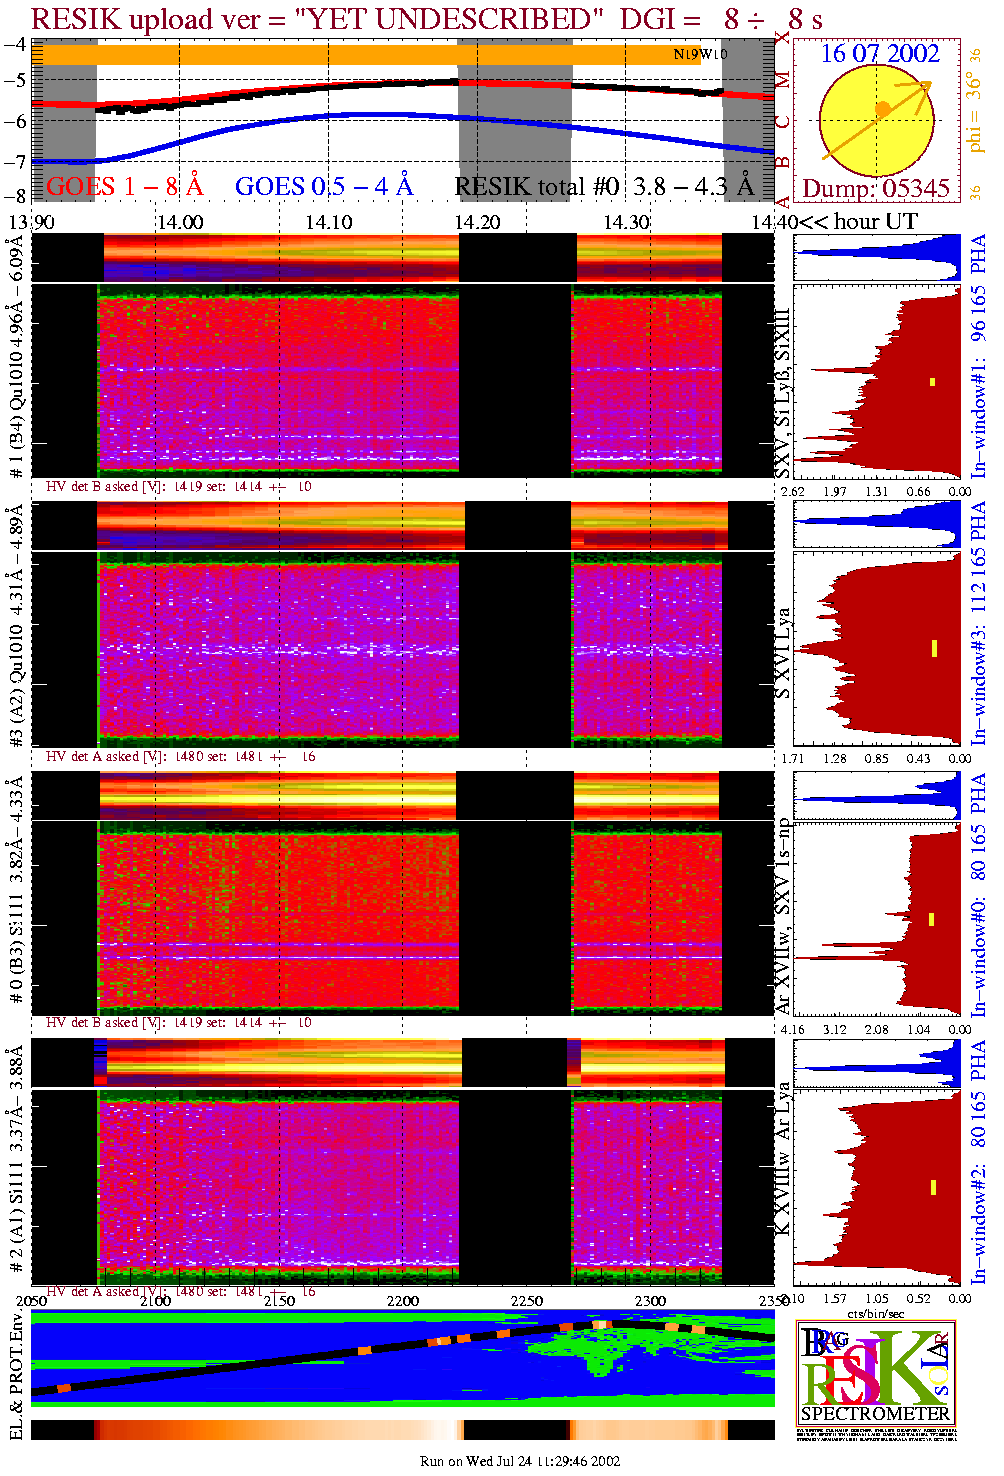Click the Dump: 05345 label
Viewport: 1004px width, 1476px height.
click(x=875, y=189)
